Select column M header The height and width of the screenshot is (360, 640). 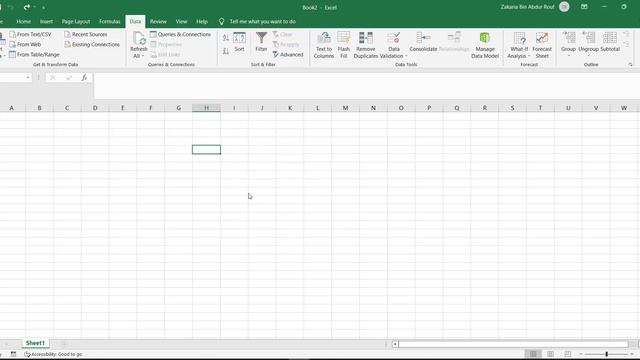[x=345, y=108]
